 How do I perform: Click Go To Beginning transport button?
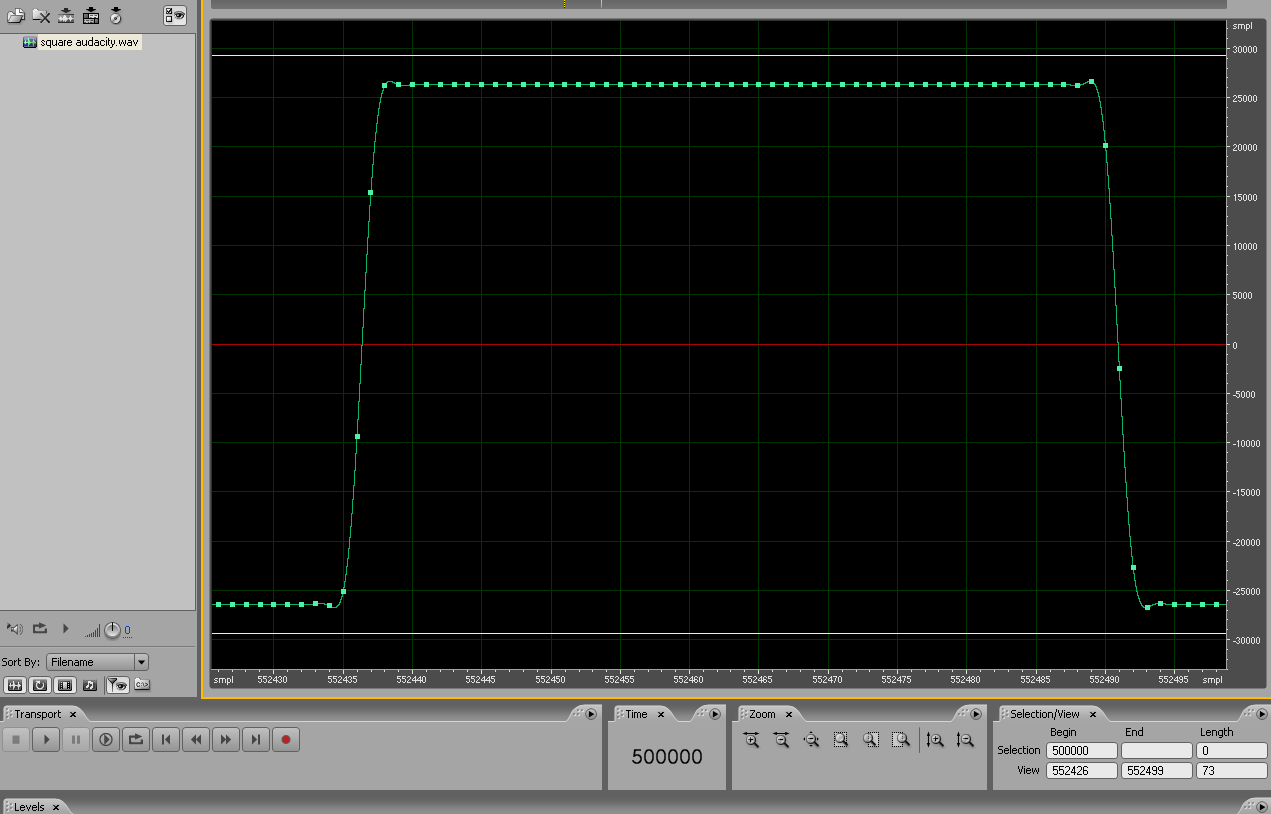coord(166,740)
